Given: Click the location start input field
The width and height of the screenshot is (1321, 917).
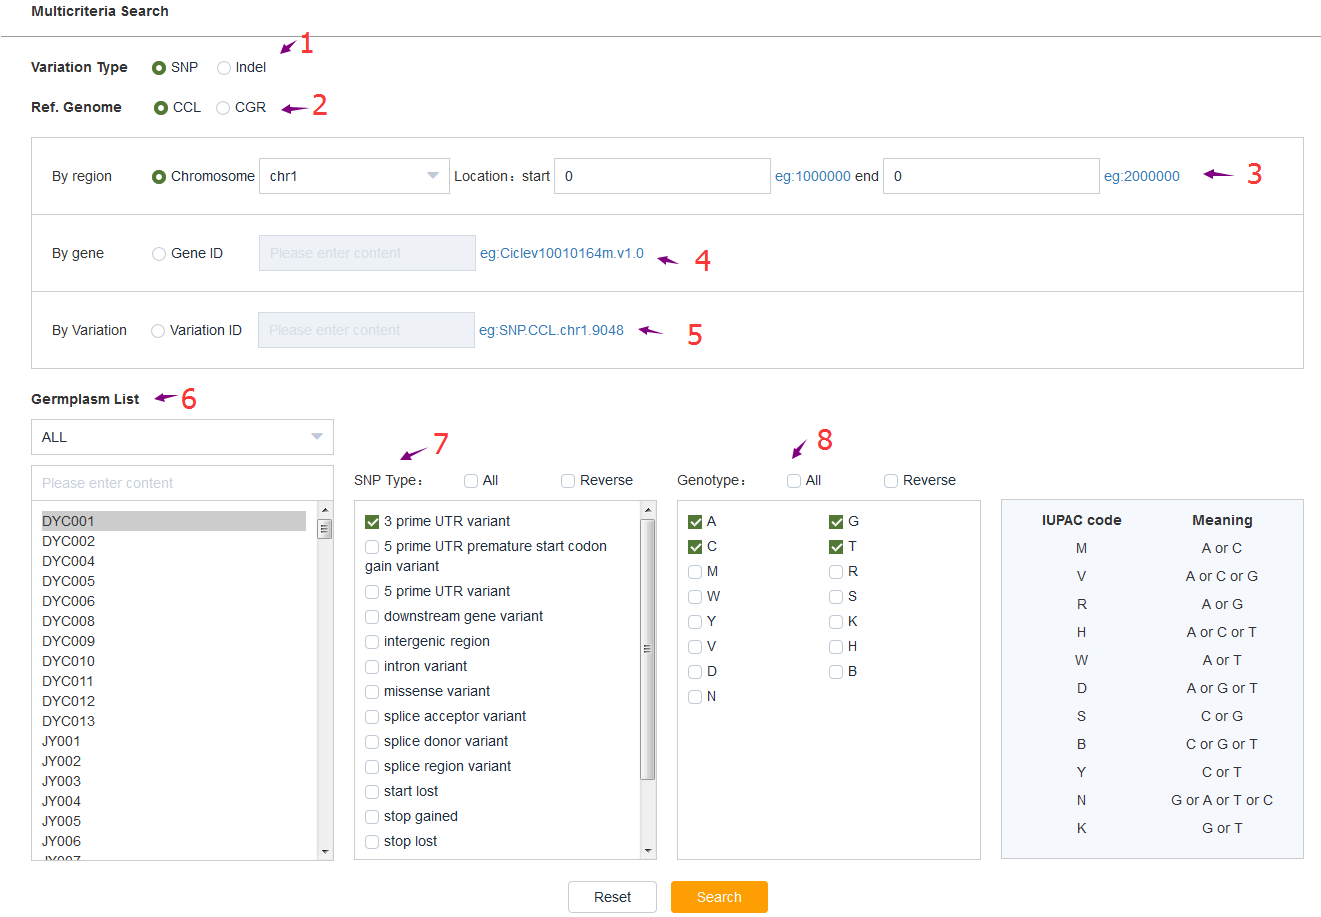Looking at the screenshot, I should [x=661, y=176].
